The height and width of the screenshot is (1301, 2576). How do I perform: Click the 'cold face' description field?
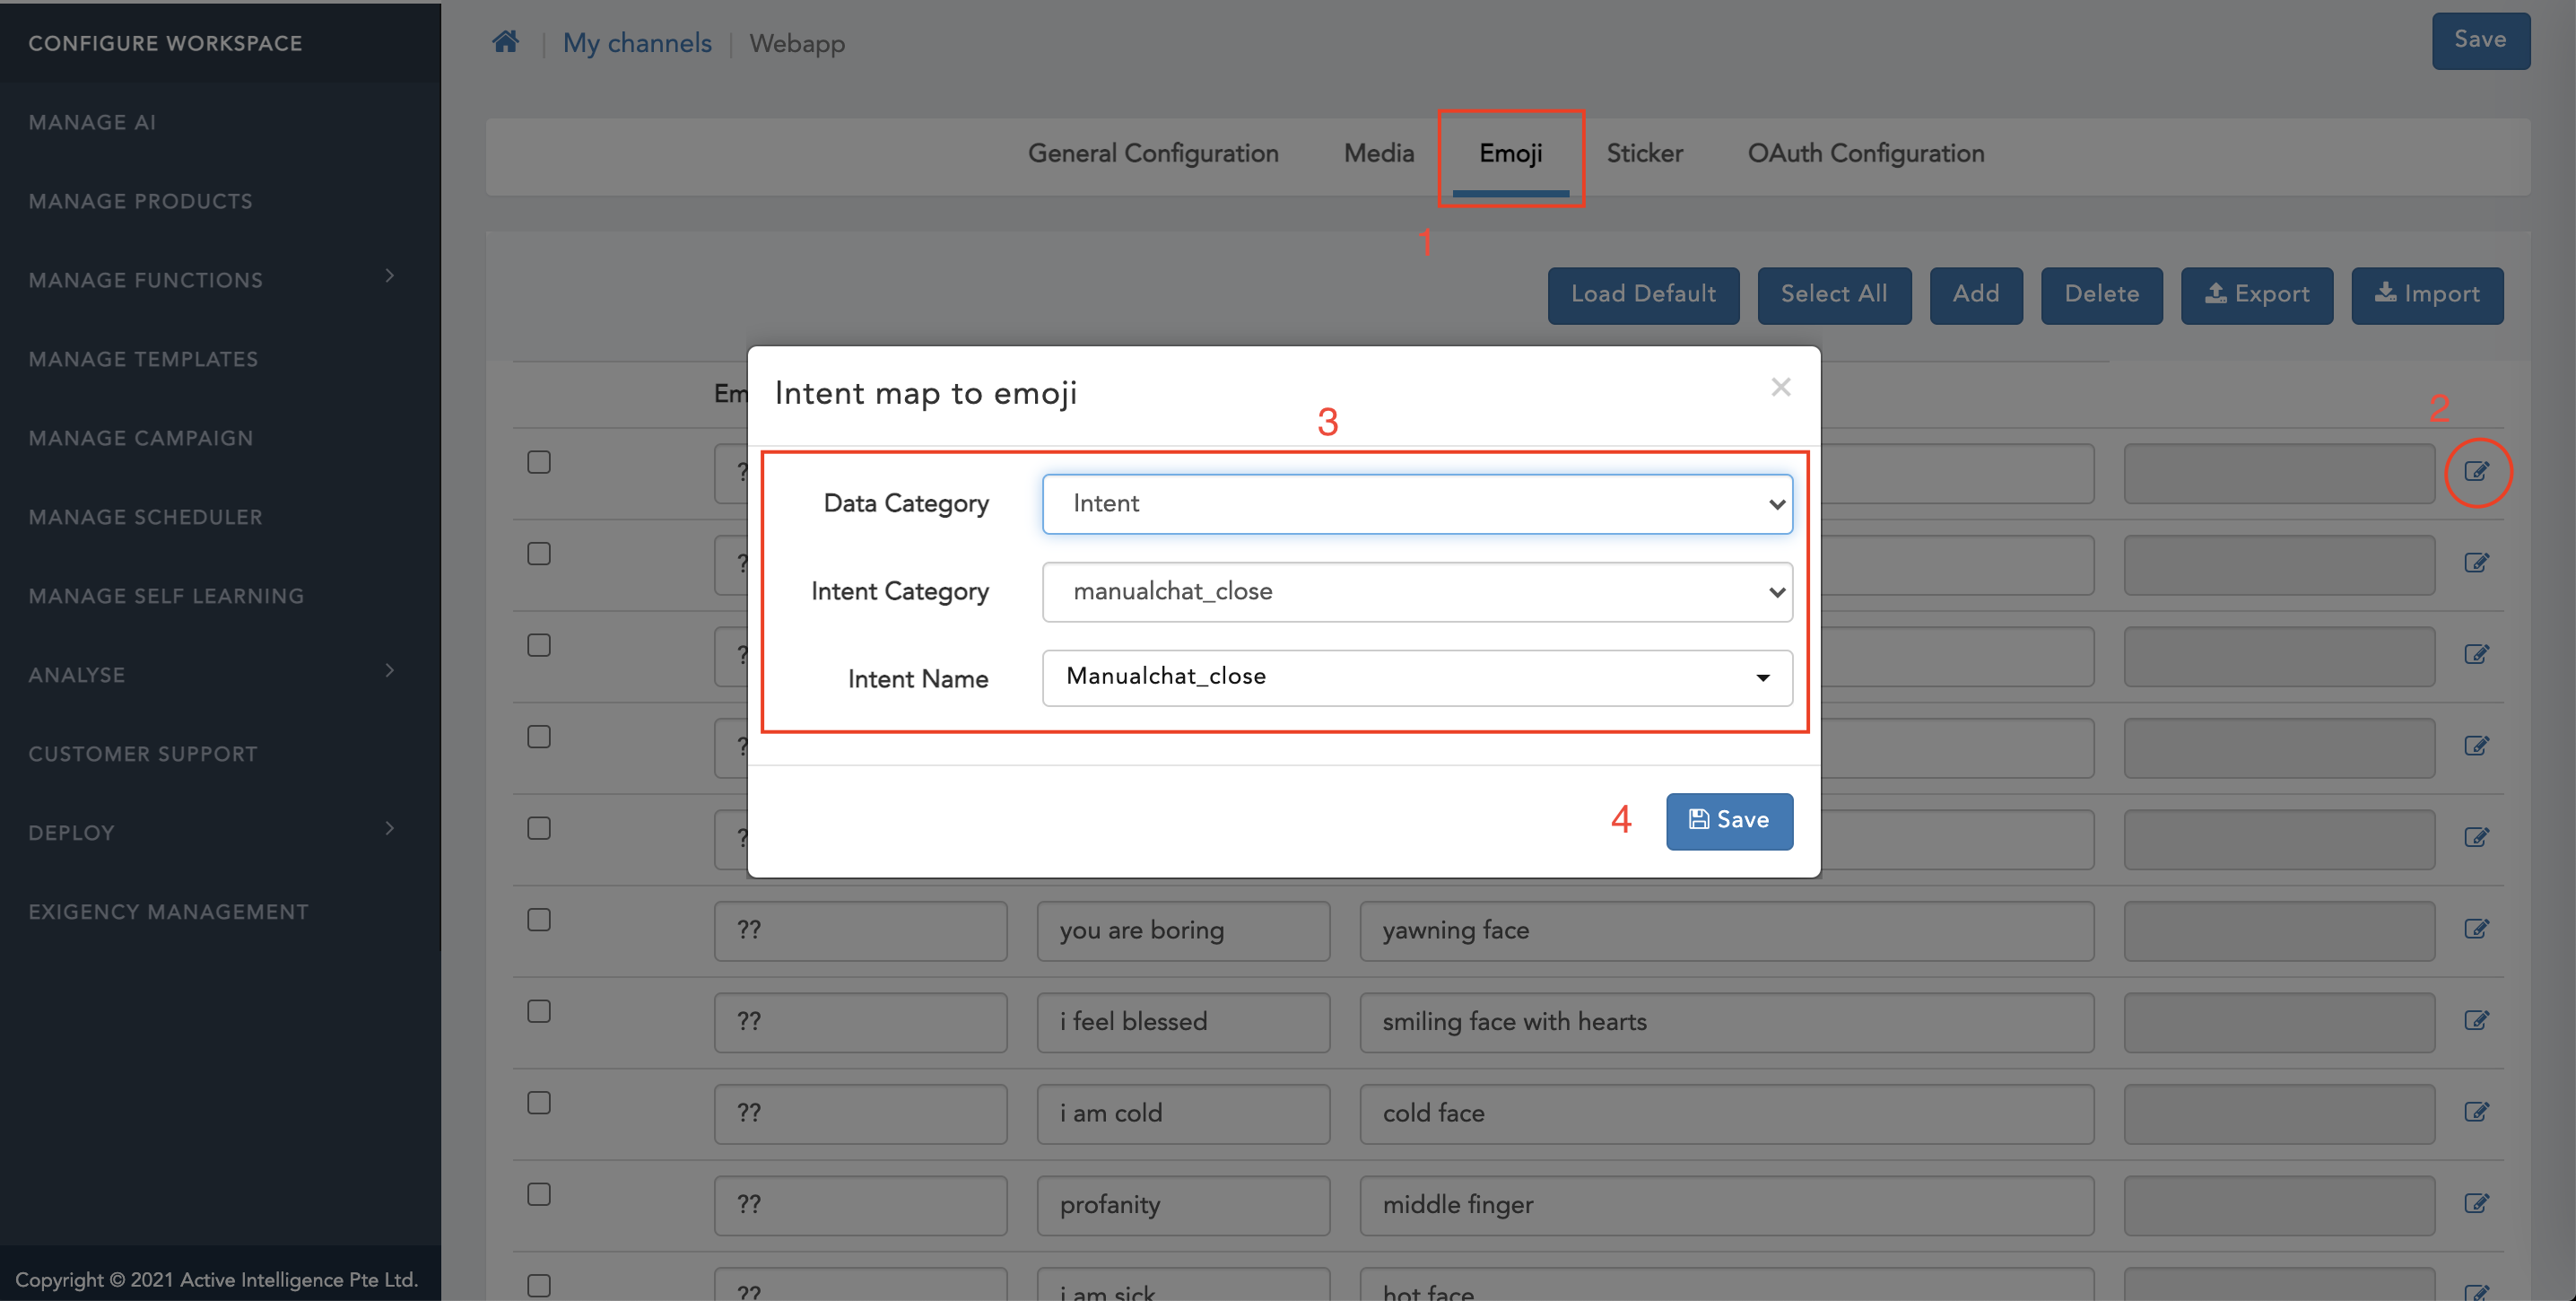pyautogui.click(x=1726, y=1114)
